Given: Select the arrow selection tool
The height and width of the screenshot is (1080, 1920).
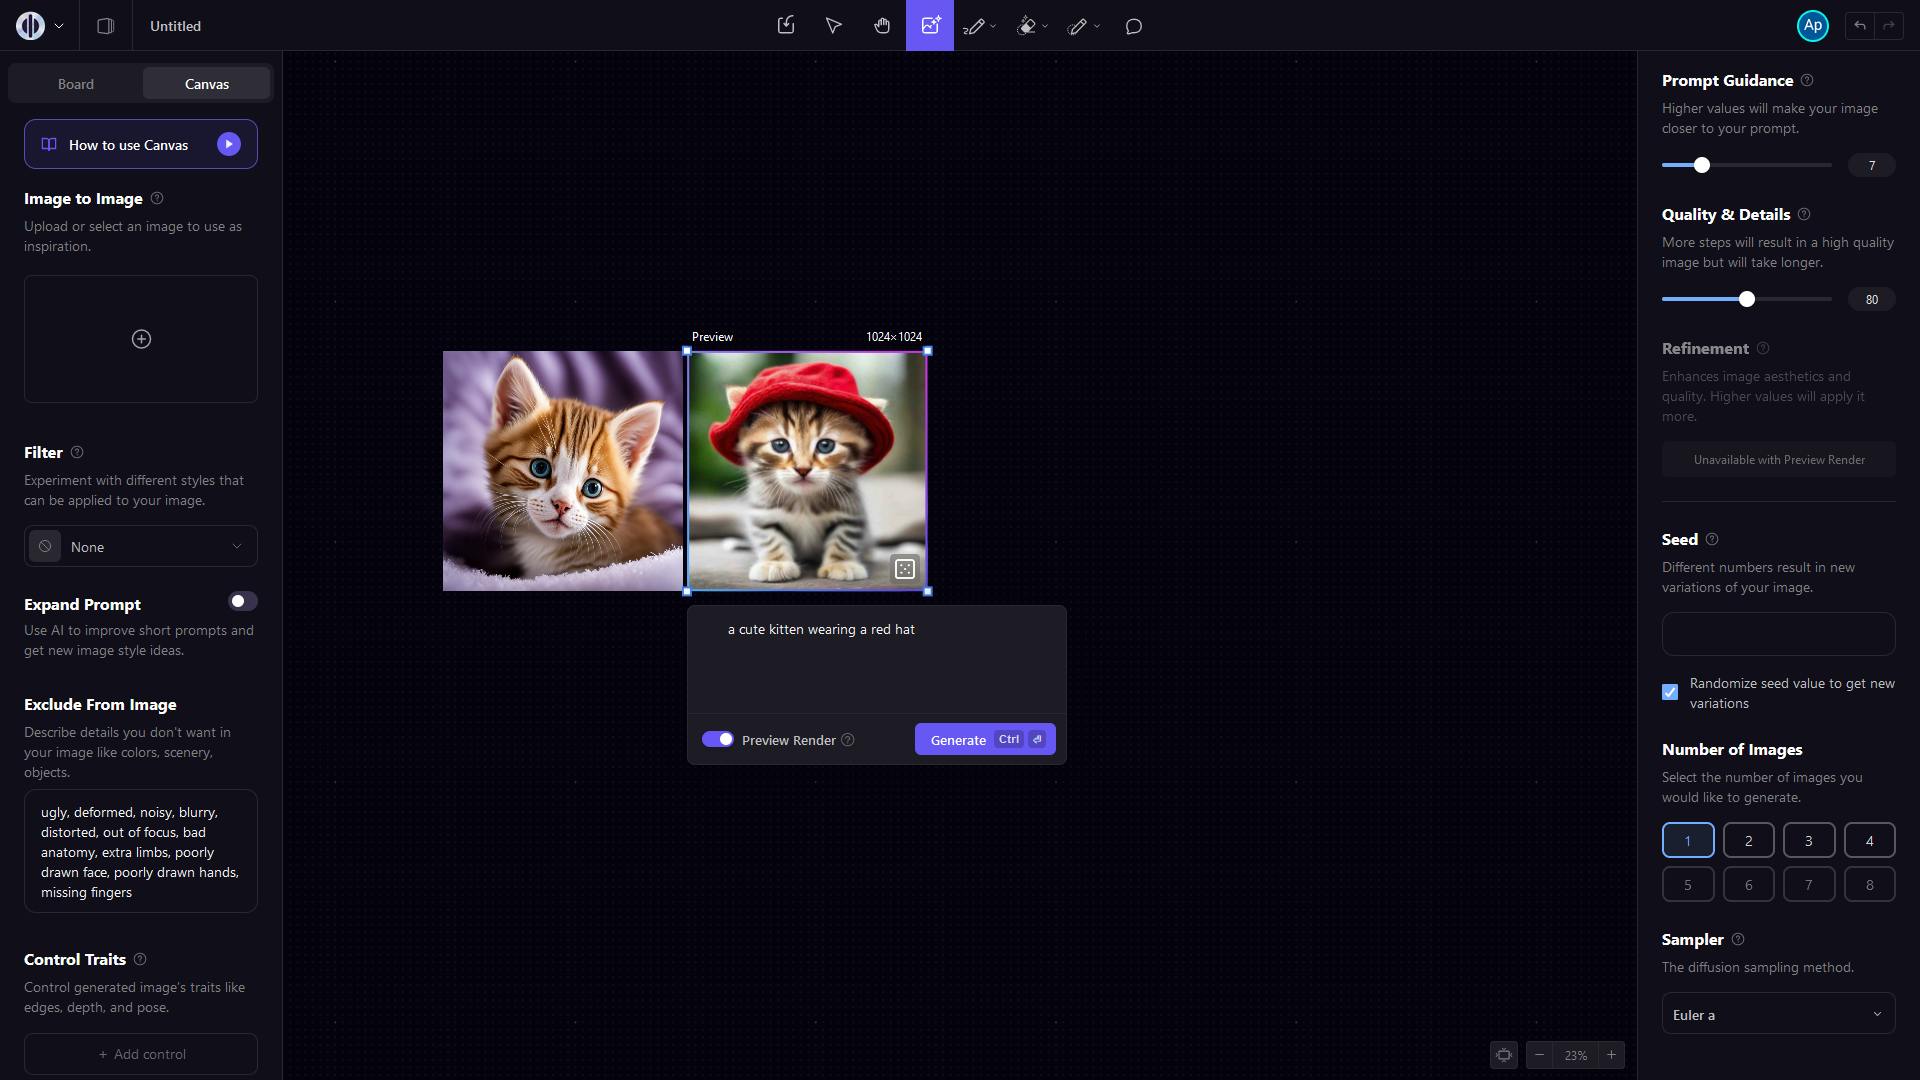Looking at the screenshot, I should click(834, 26).
